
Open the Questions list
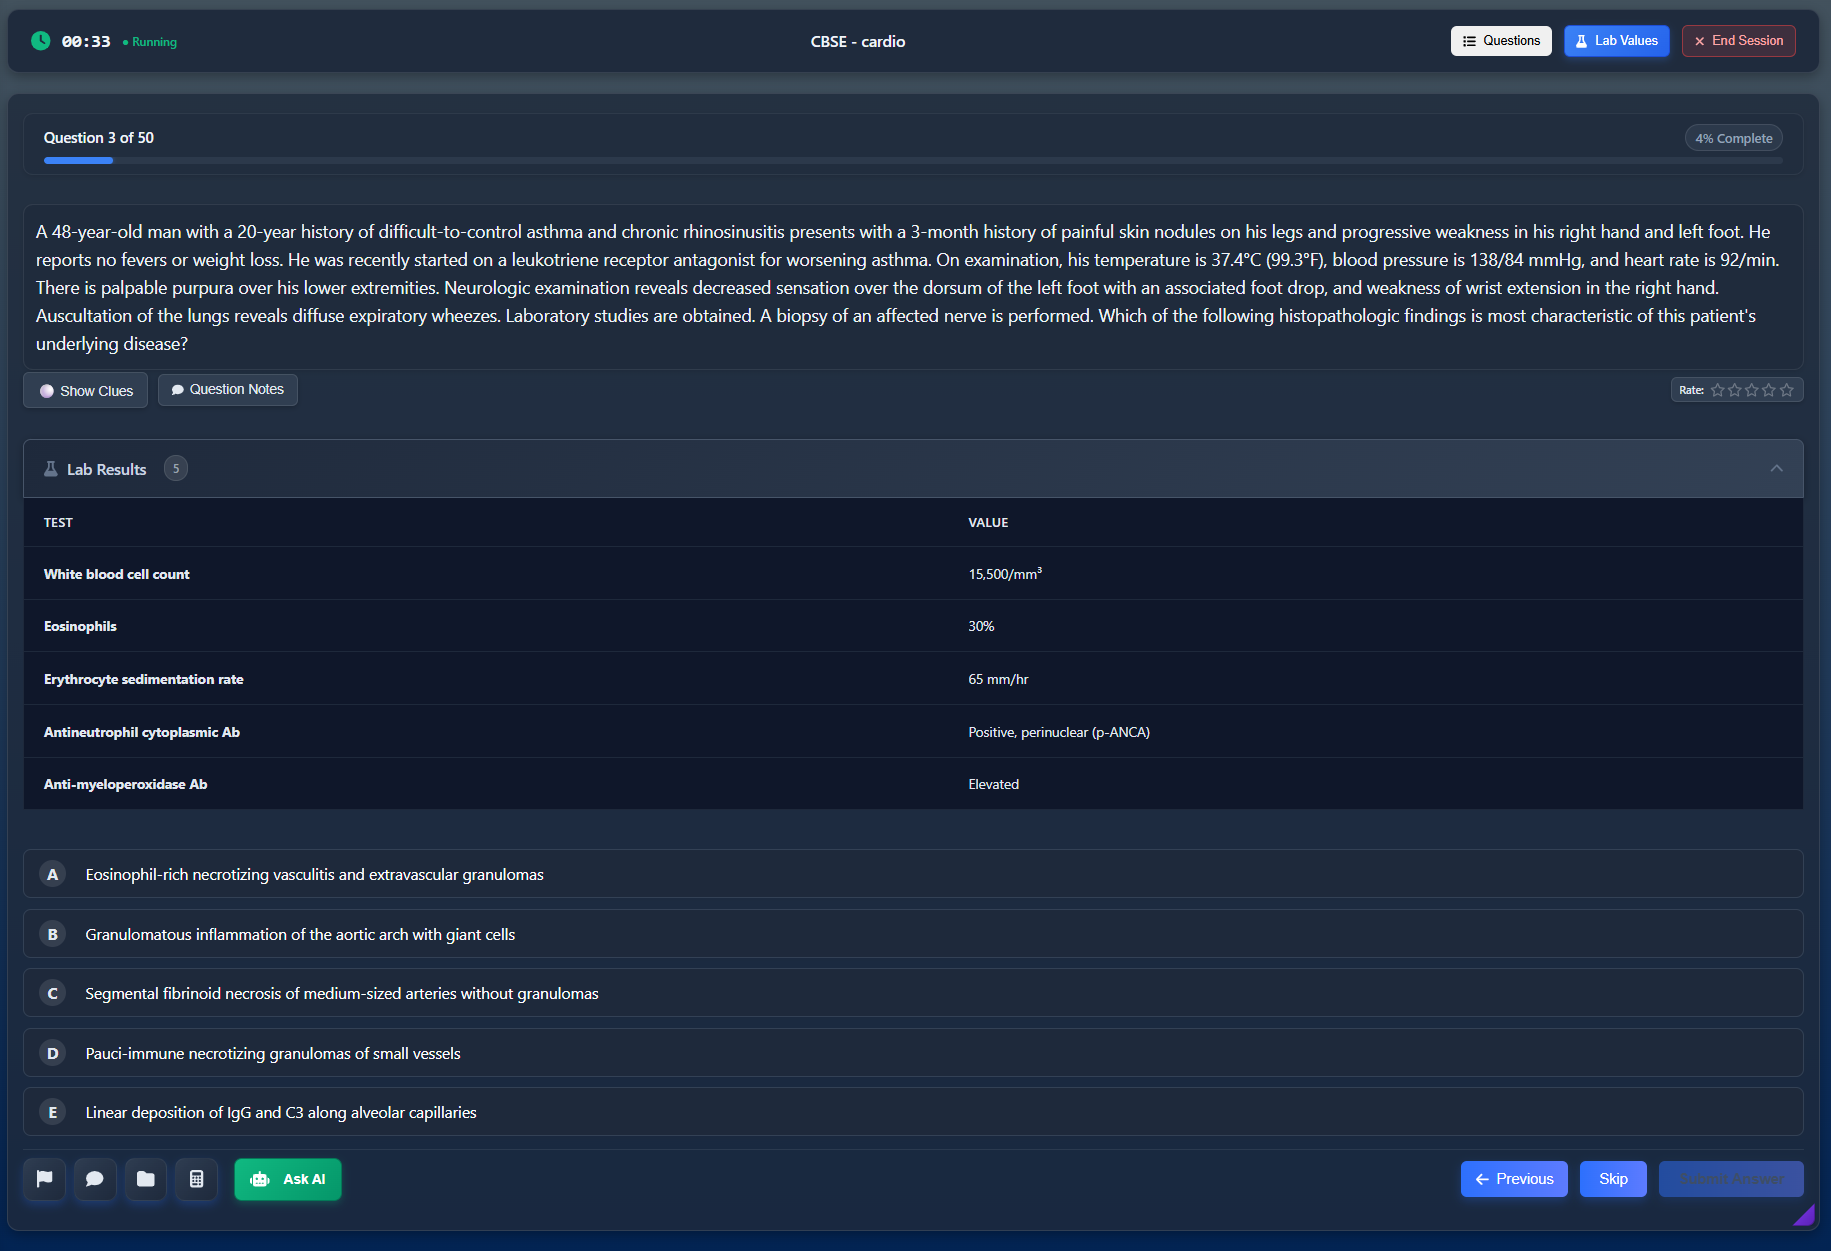click(1500, 41)
